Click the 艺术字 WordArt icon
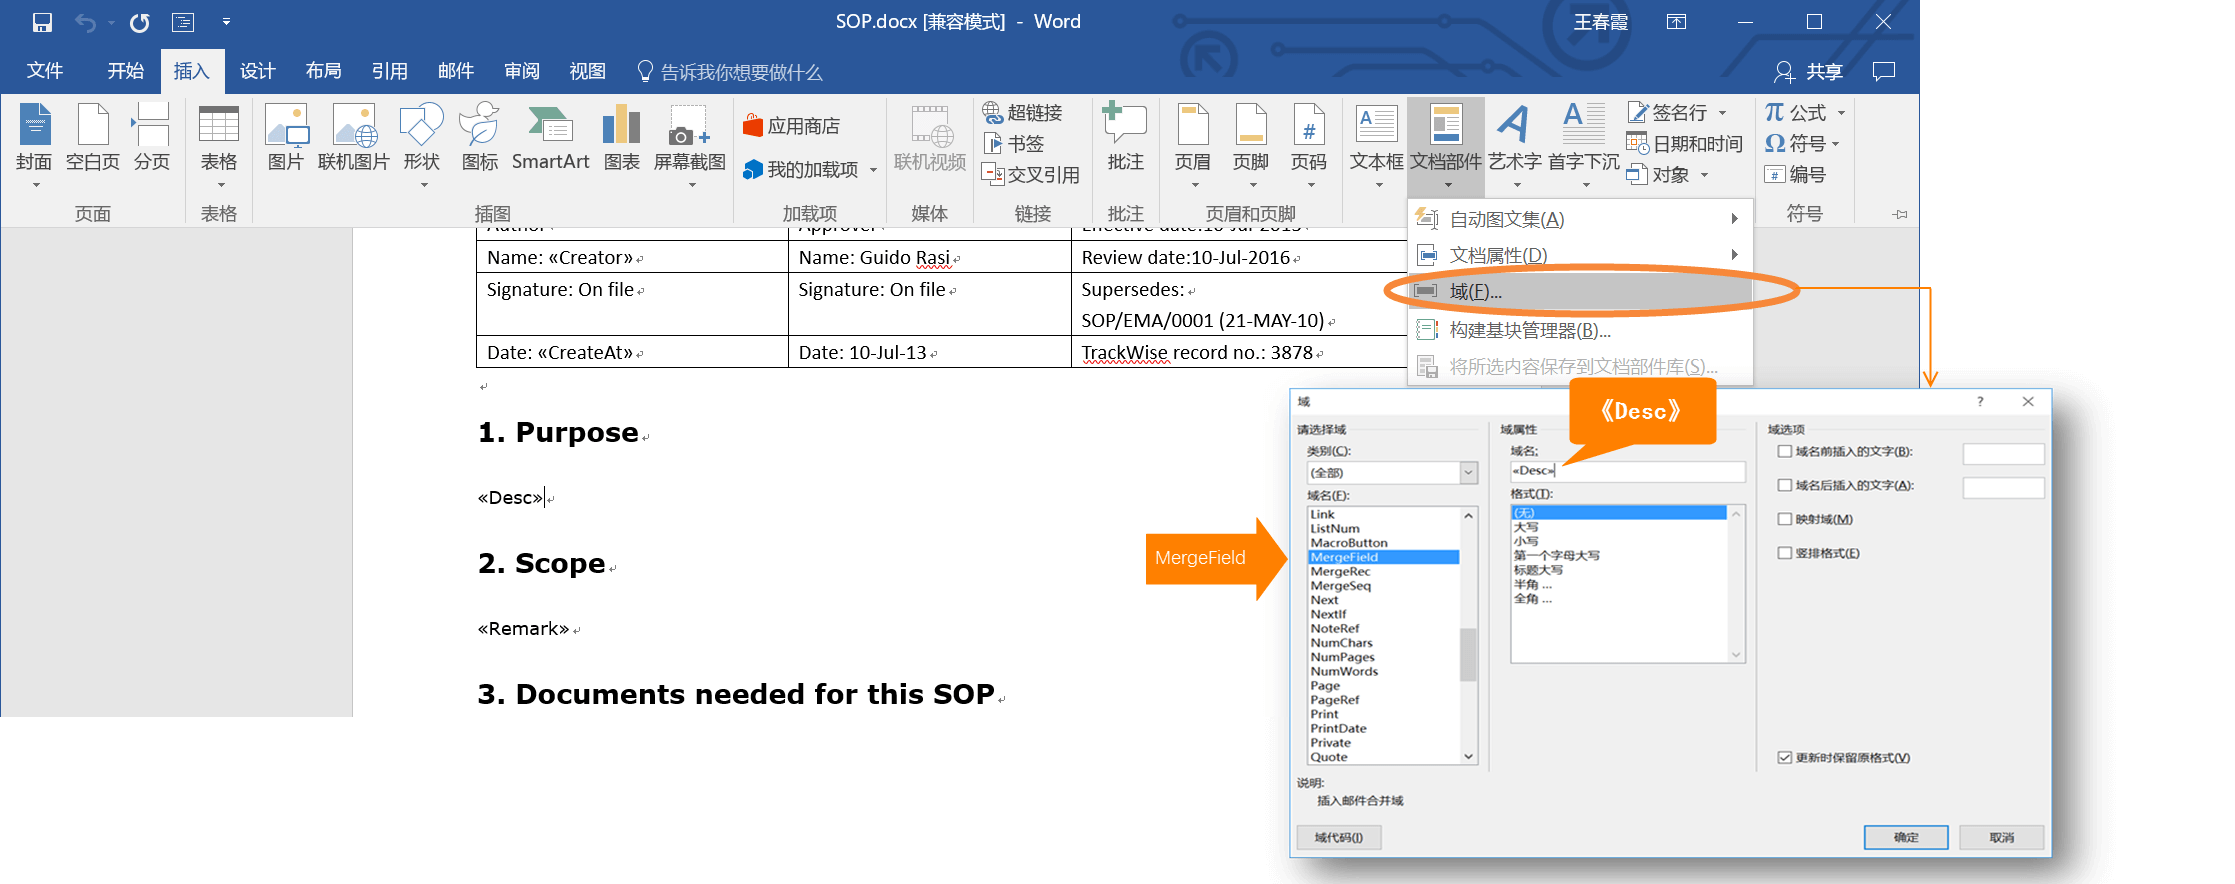The image size is (2235, 884). tap(1514, 138)
